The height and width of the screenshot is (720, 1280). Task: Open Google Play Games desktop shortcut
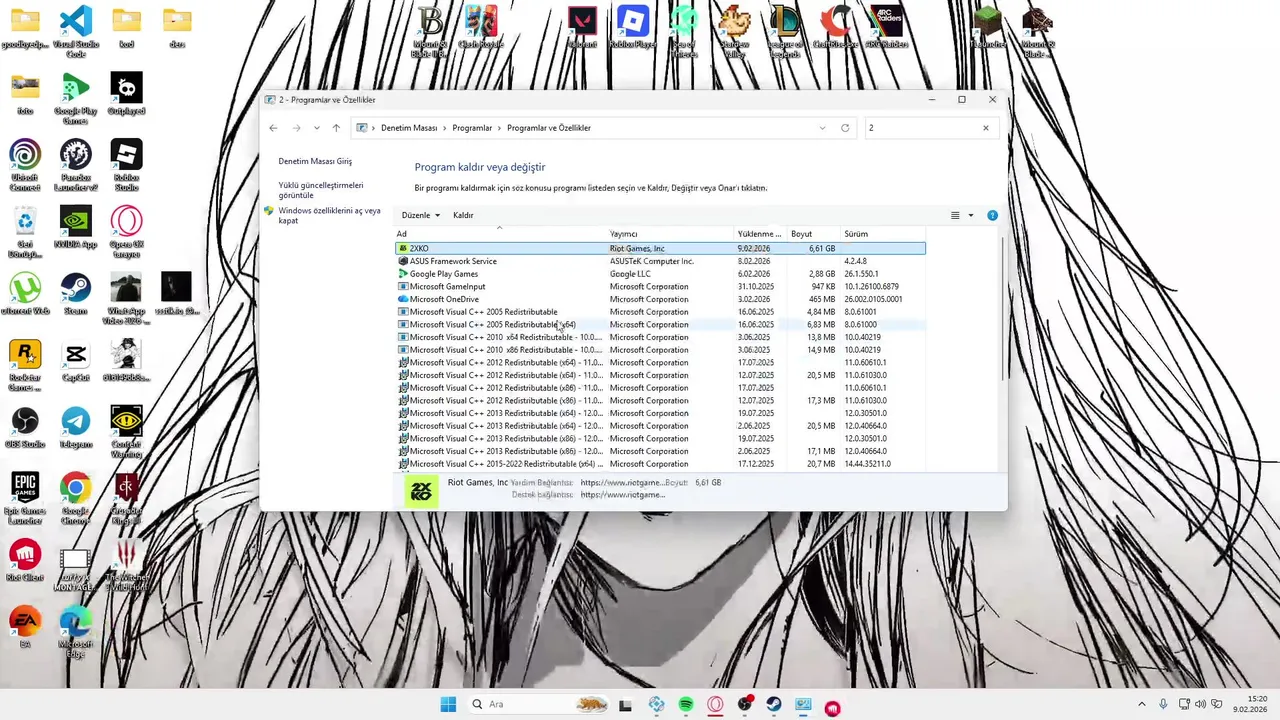coord(76,98)
